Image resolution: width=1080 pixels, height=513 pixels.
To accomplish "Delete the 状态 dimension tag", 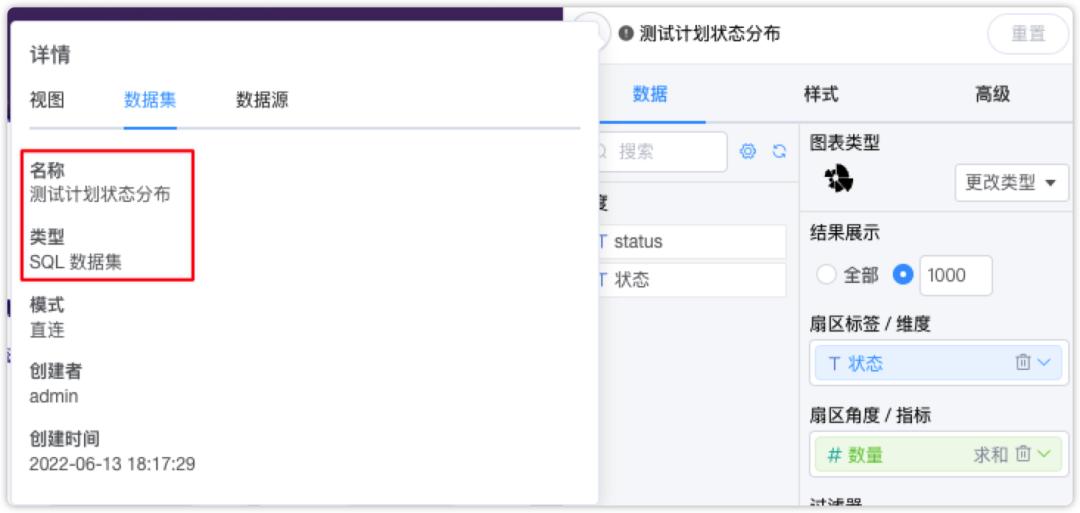I will point(1023,362).
